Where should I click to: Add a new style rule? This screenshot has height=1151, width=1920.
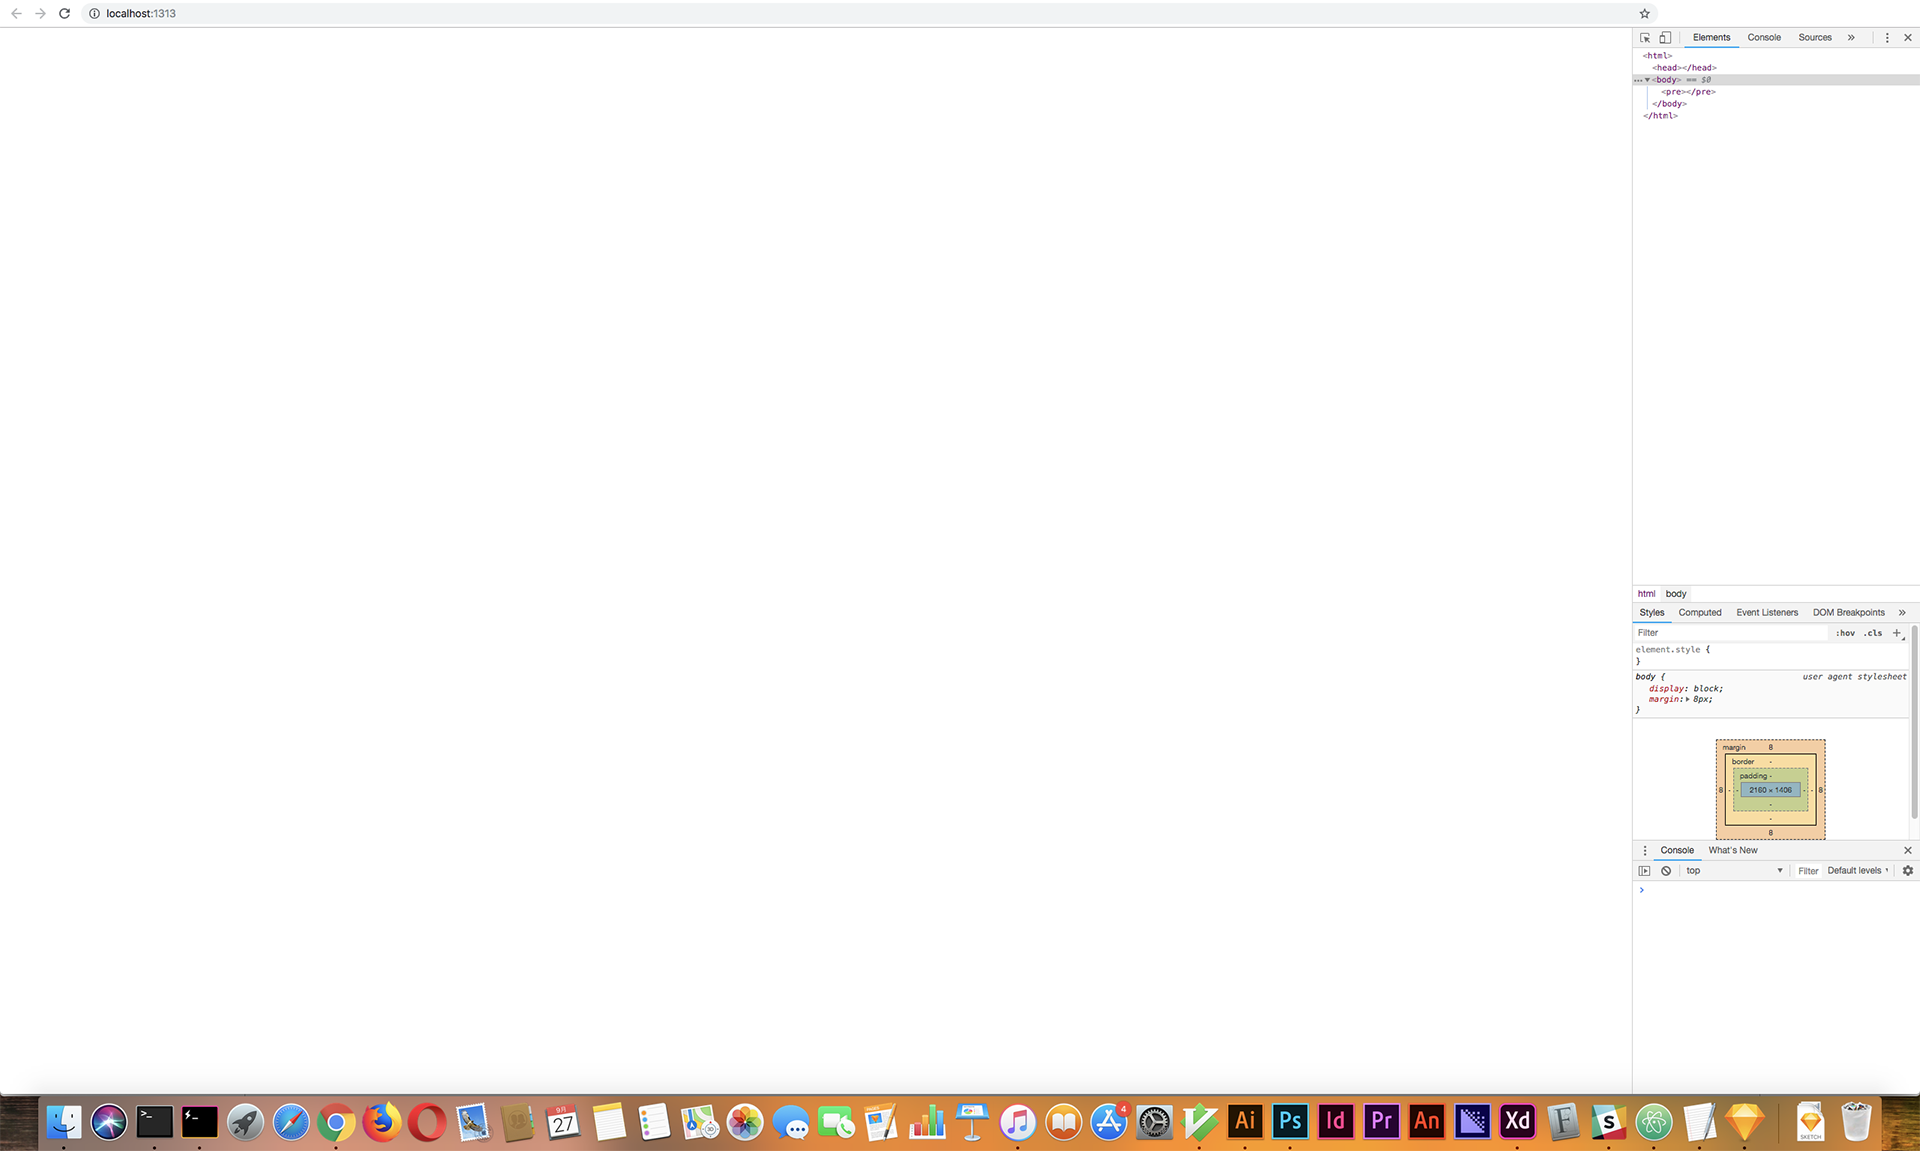[x=1897, y=633]
